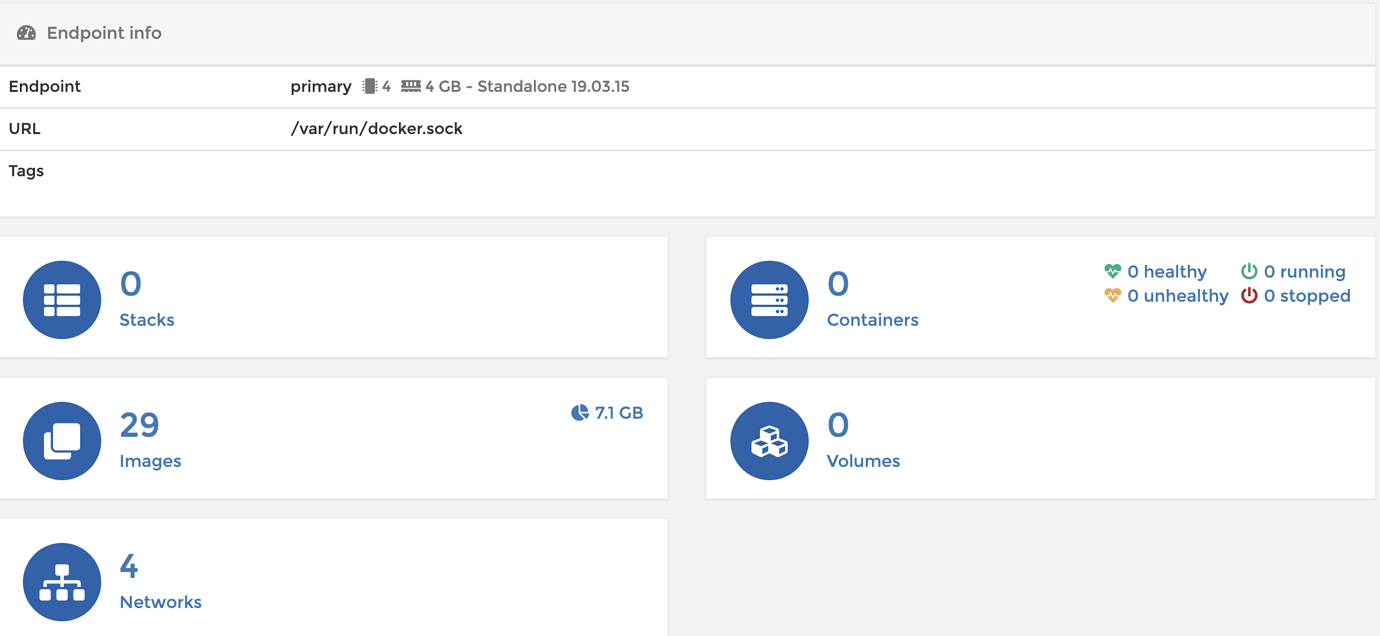This screenshot has height=636, width=1380.
Task: Click the gauge icon in Endpoint info header
Action: 26,32
